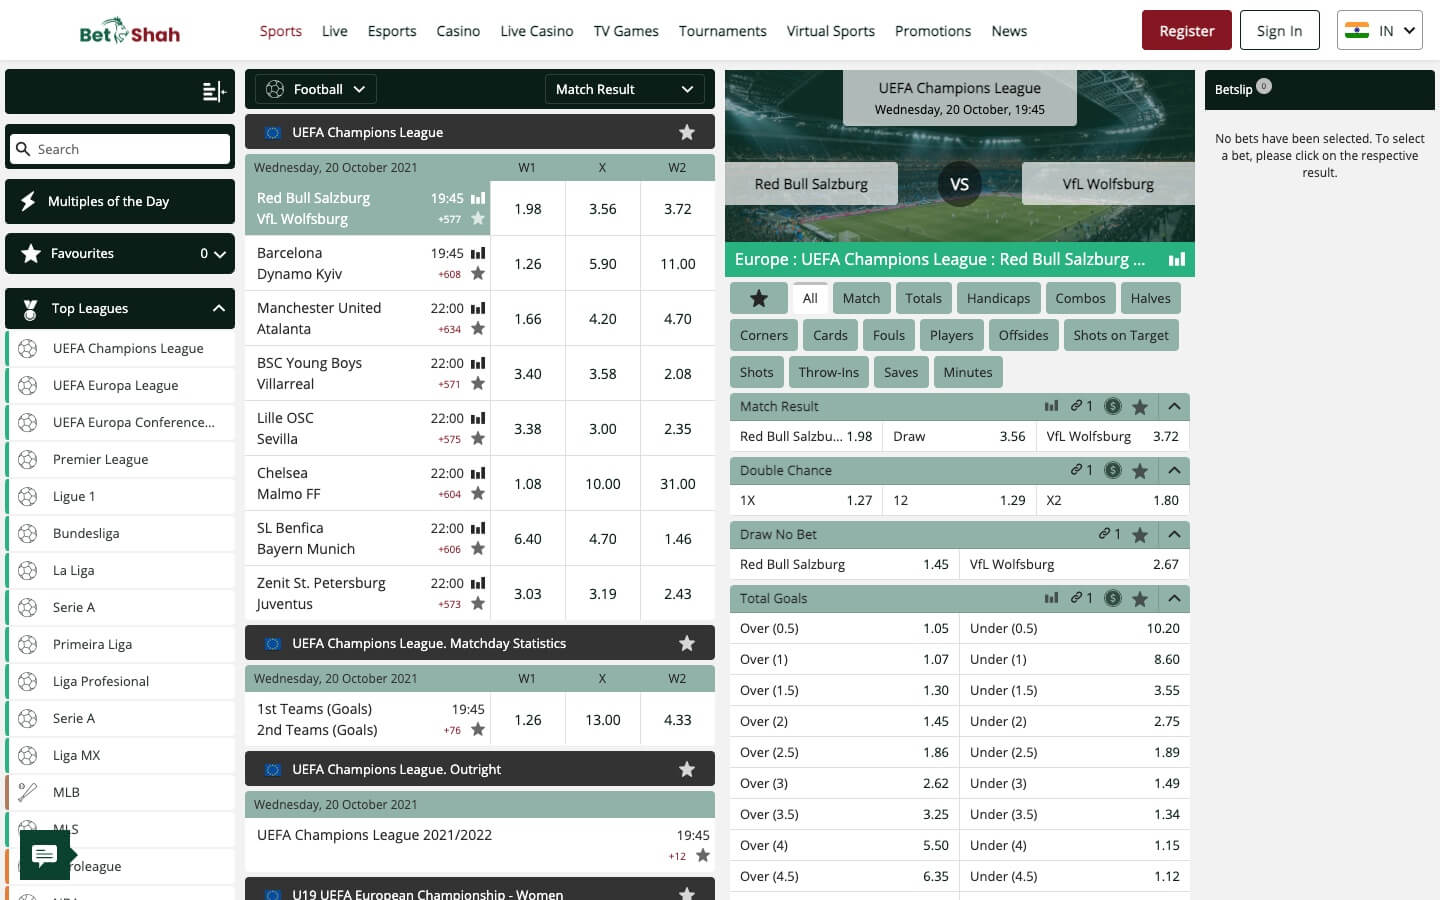Open UEFA Champions League 2021/2022 outright

click(x=480, y=845)
